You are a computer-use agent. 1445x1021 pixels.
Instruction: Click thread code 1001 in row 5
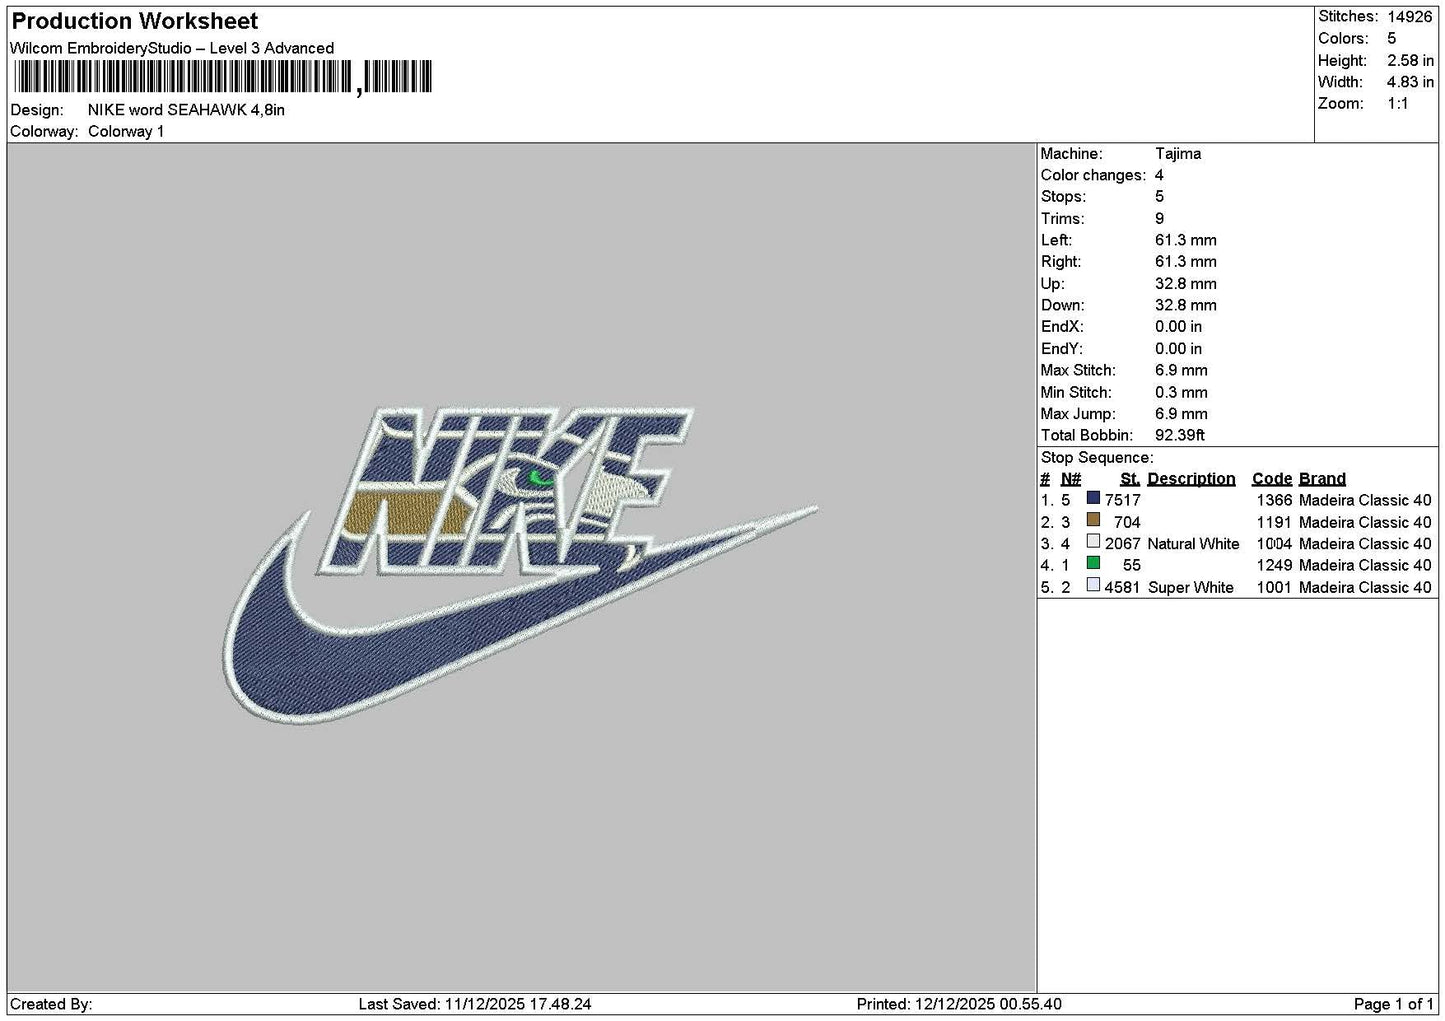1274,587
